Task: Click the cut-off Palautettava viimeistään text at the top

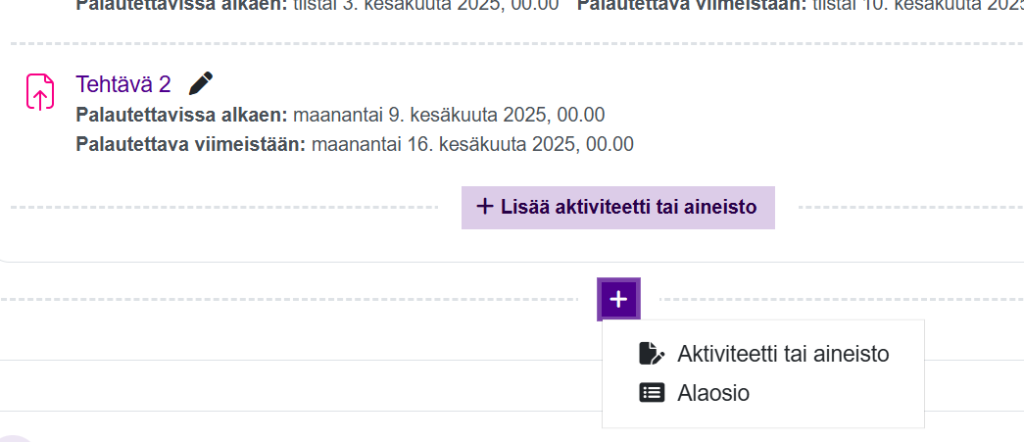Action: coord(692,4)
